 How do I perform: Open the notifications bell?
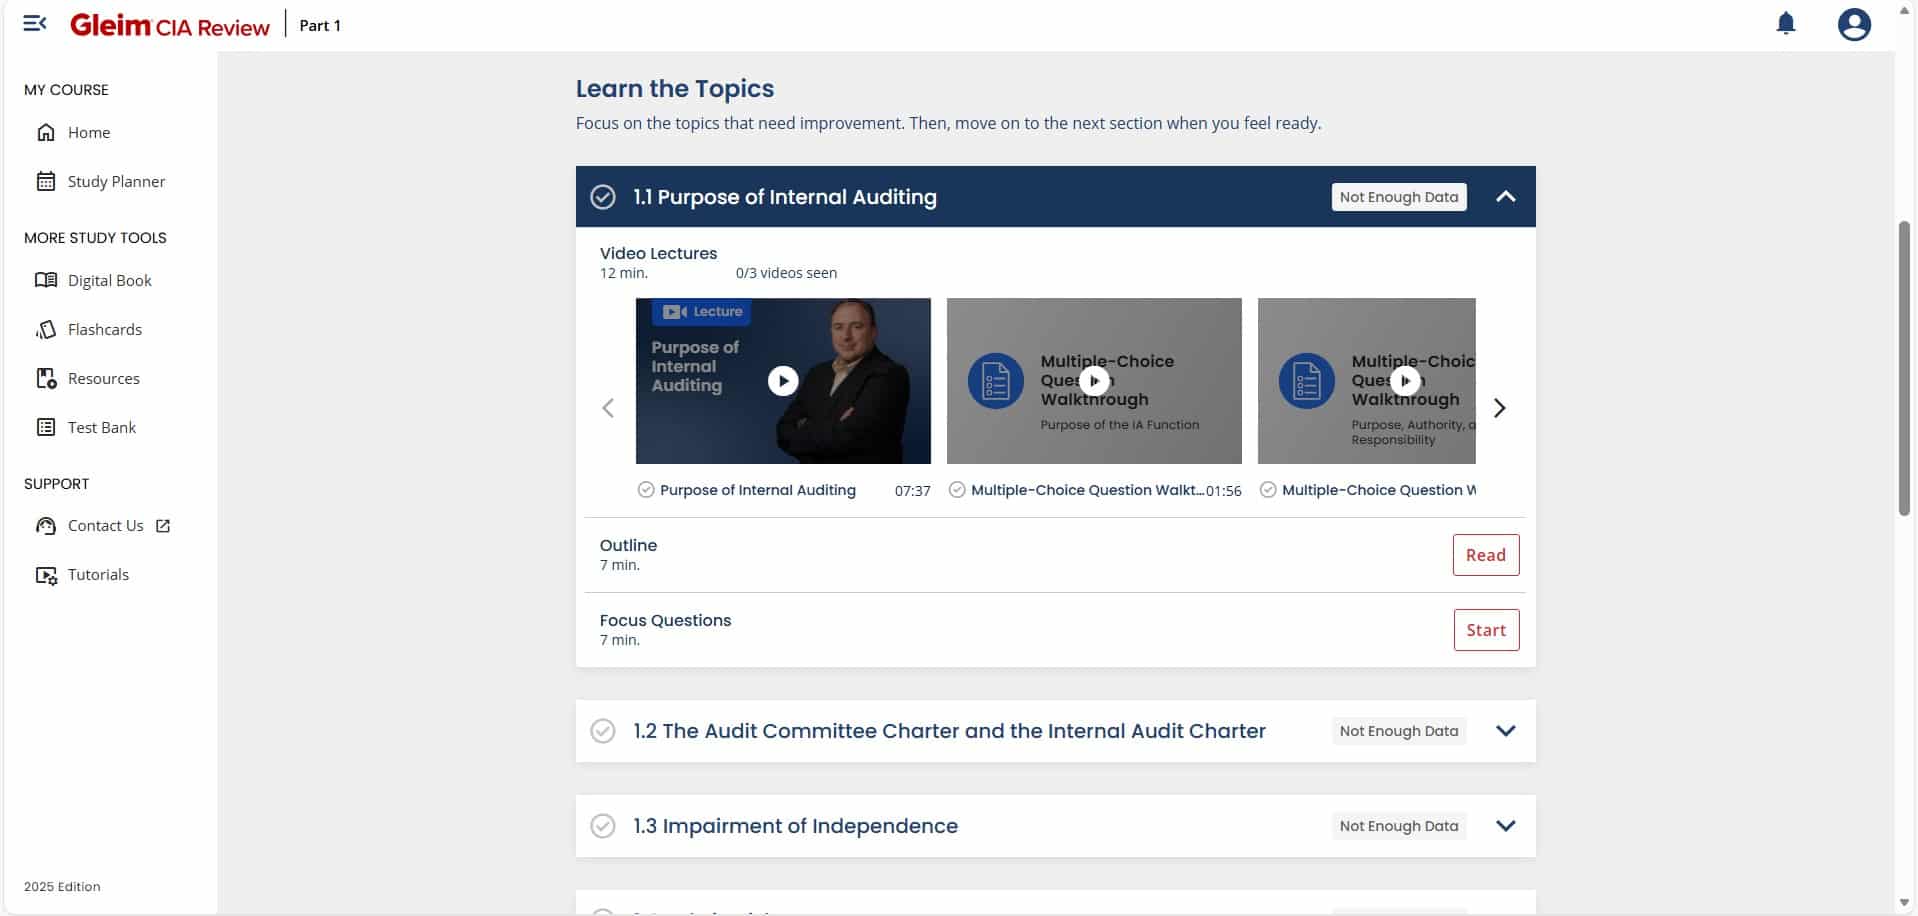1785,24
